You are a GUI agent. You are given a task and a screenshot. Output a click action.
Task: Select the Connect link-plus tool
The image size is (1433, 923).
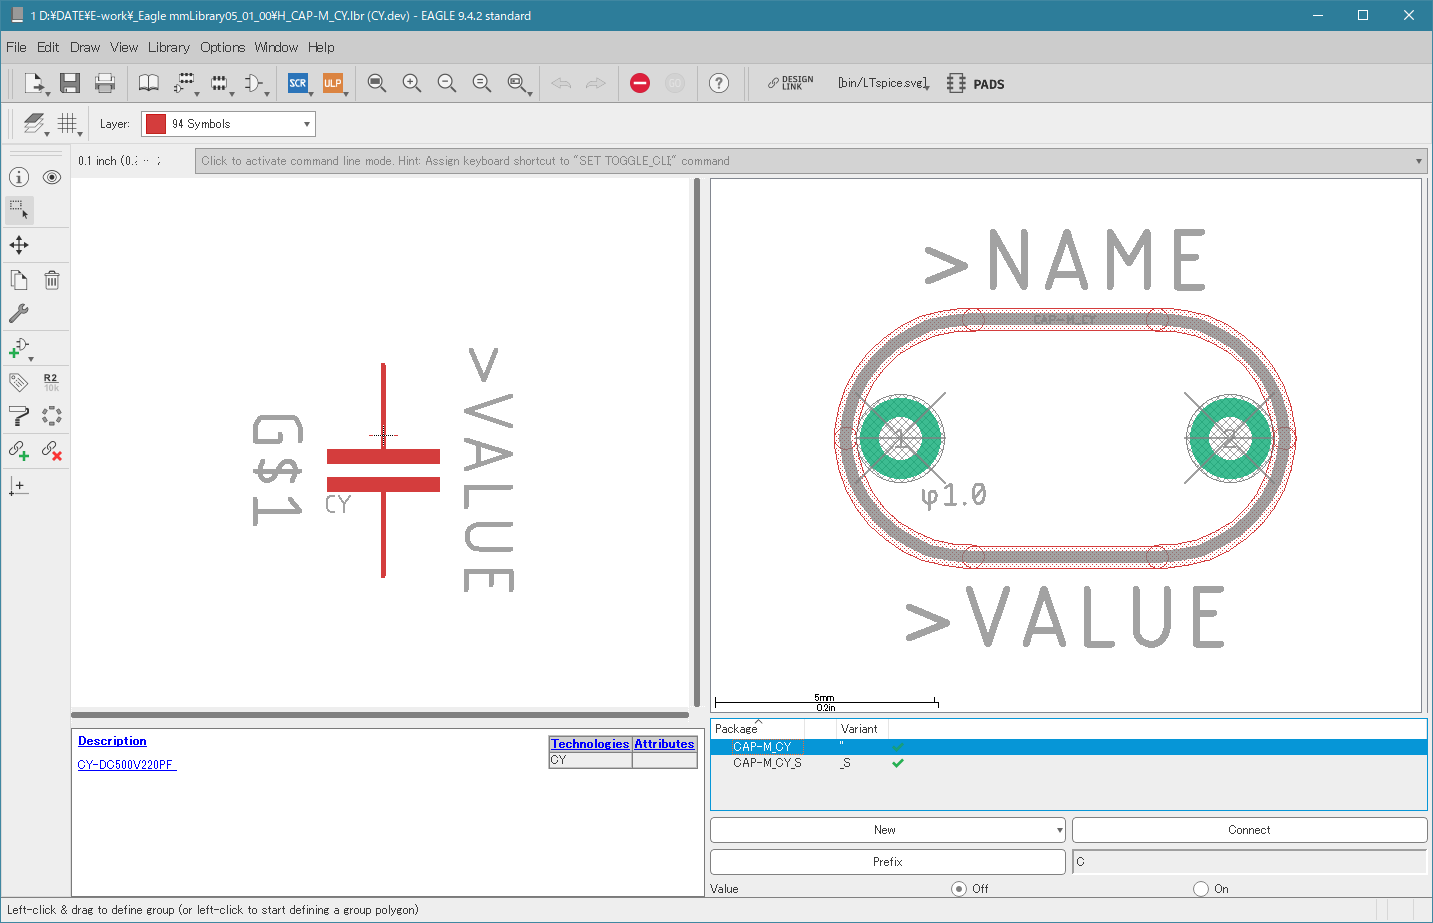[x=19, y=451]
